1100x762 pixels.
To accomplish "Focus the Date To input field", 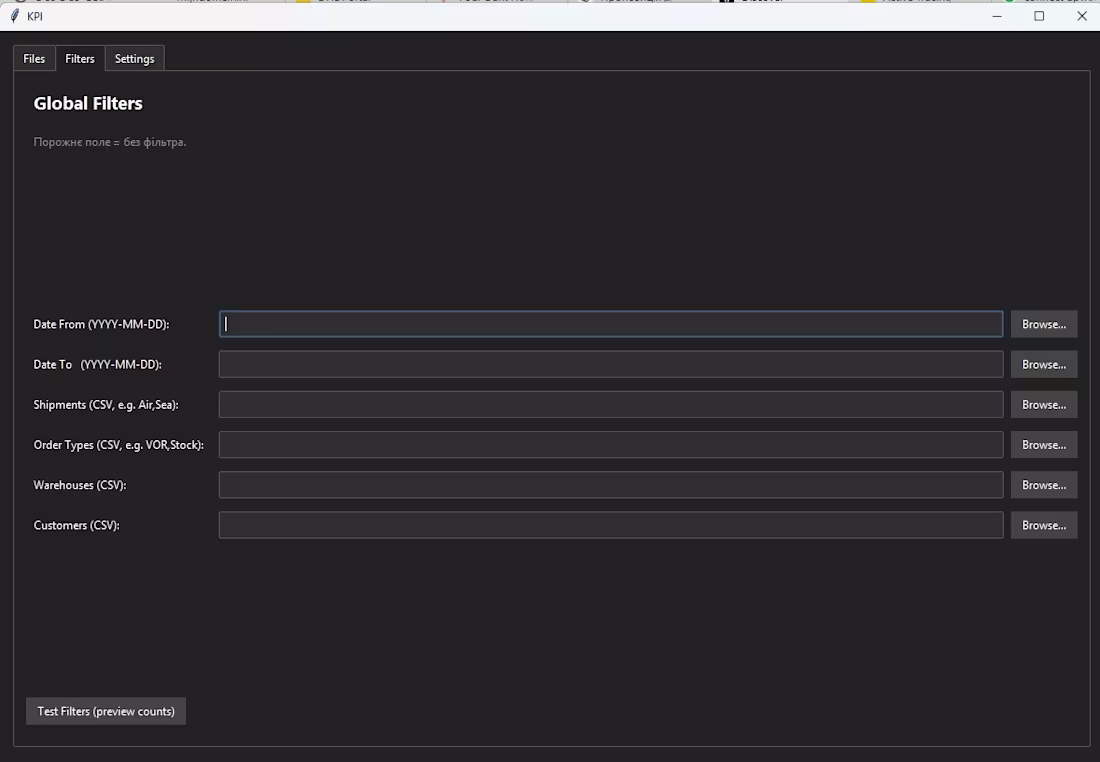I will [610, 364].
